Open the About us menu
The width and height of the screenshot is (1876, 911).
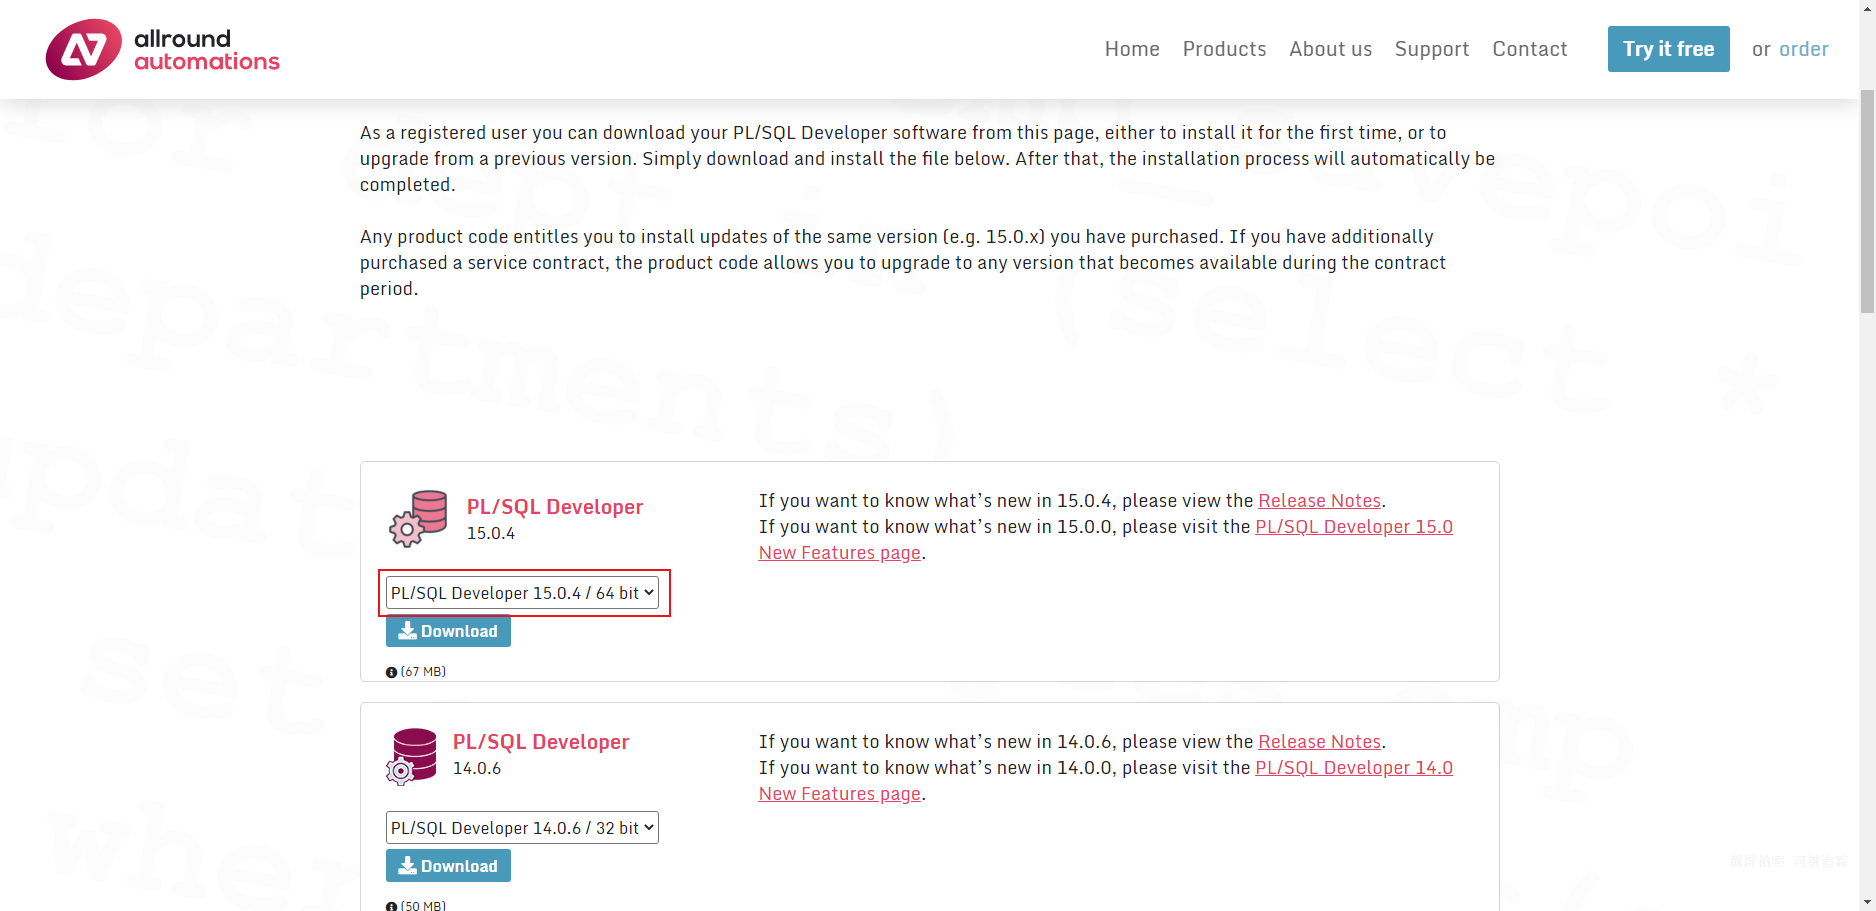1330,49
